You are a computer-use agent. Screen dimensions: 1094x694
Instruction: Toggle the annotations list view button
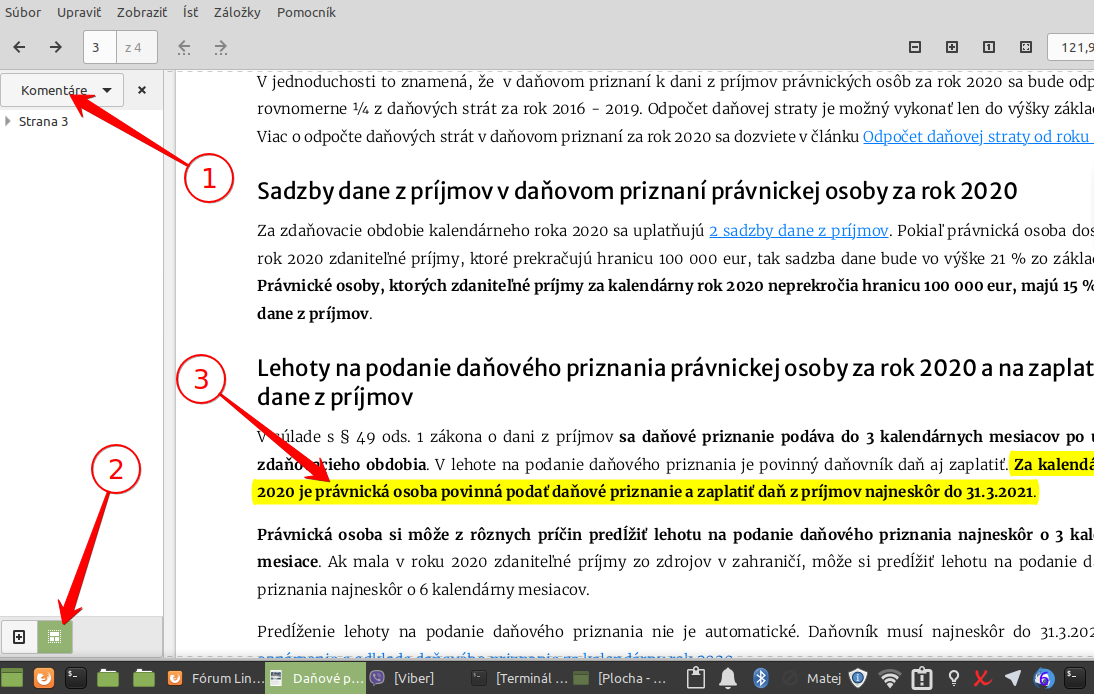55,636
